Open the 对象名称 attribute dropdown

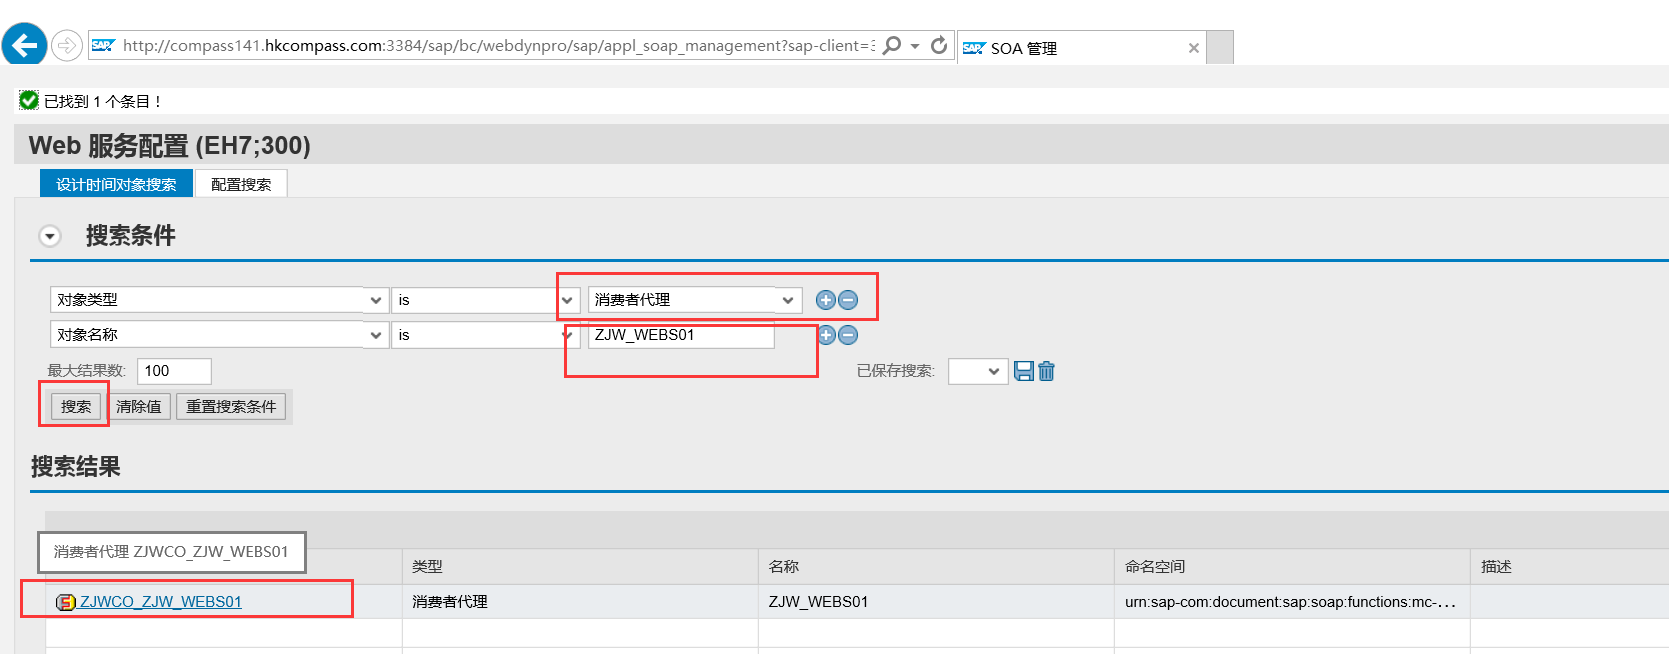click(376, 335)
